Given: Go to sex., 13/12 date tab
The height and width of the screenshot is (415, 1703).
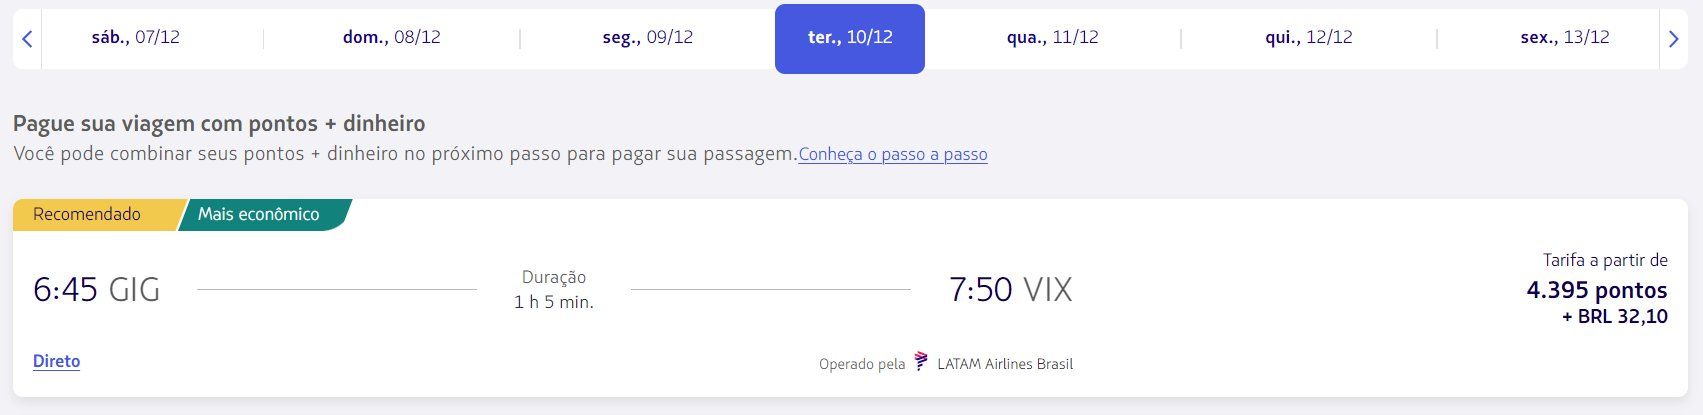Looking at the screenshot, I should pos(1565,38).
